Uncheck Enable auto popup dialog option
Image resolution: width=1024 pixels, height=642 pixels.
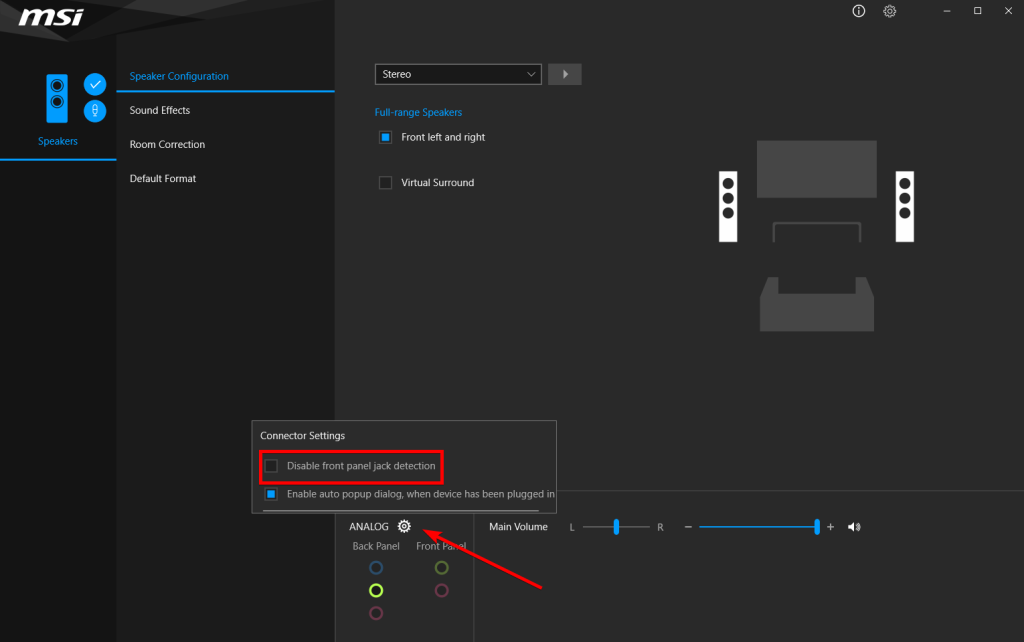click(271, 494)
